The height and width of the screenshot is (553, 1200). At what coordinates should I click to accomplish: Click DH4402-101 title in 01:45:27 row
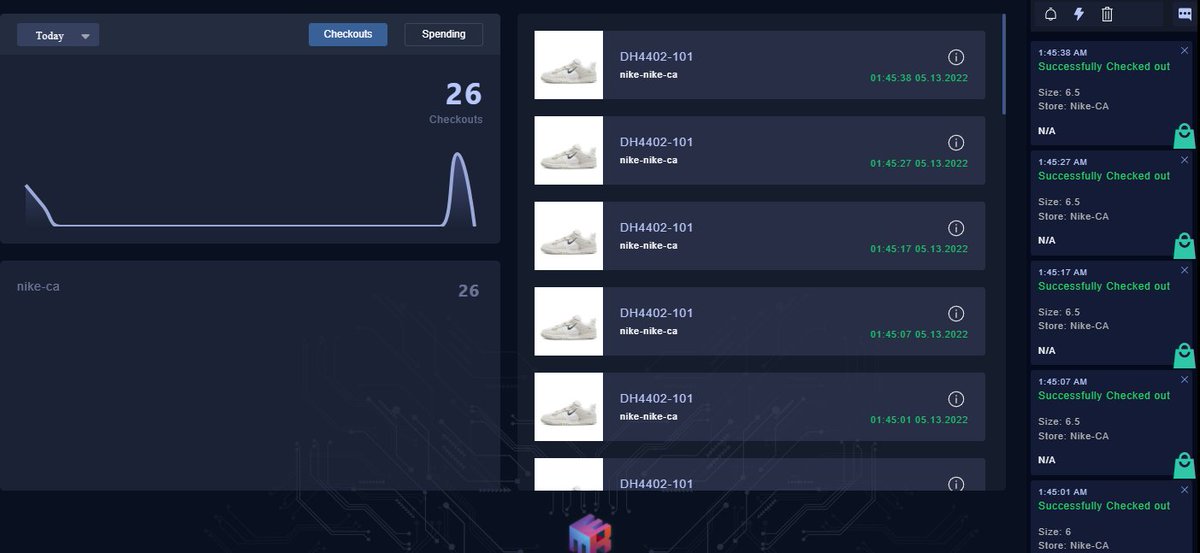tap(656, 142)
